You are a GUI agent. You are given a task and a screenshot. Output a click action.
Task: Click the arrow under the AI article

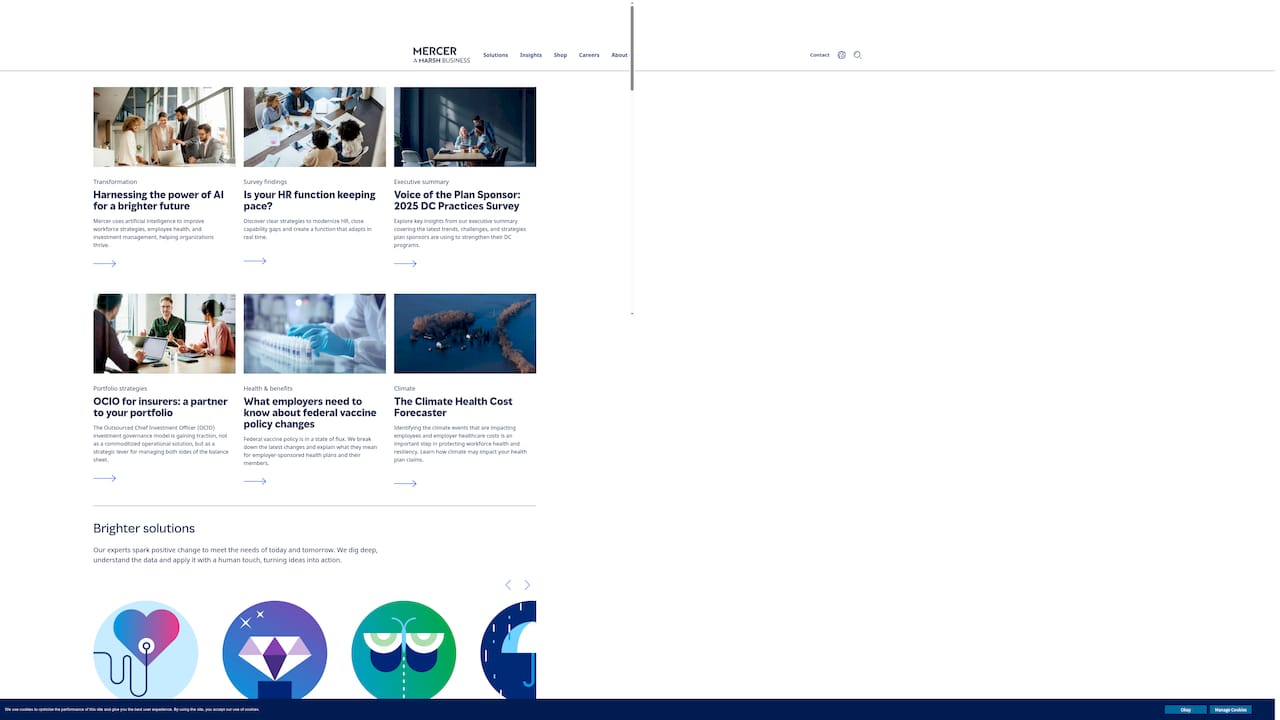coord(104,263)
